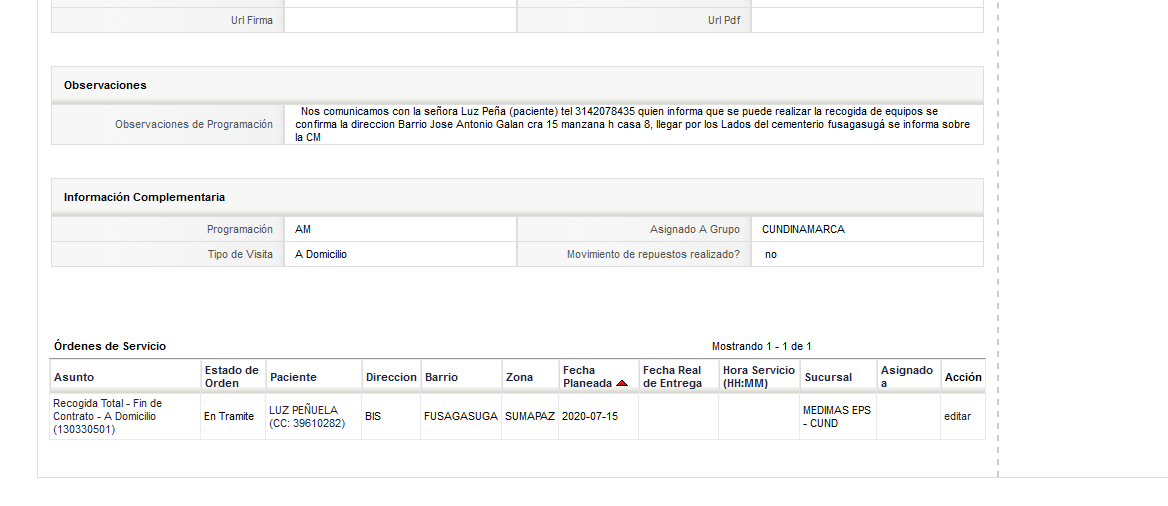Screen dimensions: 1168x506
Task: Sort table by Direccion column header
Action: pos(391,377)
